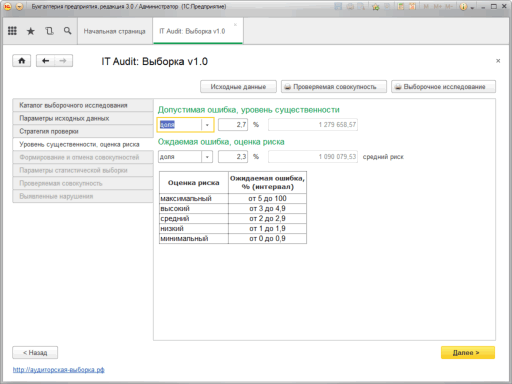The height and width of the screenshot is (384, 512).
Task: Click the от 0 до 0,9 interval cell
Action: coord(267,238)
